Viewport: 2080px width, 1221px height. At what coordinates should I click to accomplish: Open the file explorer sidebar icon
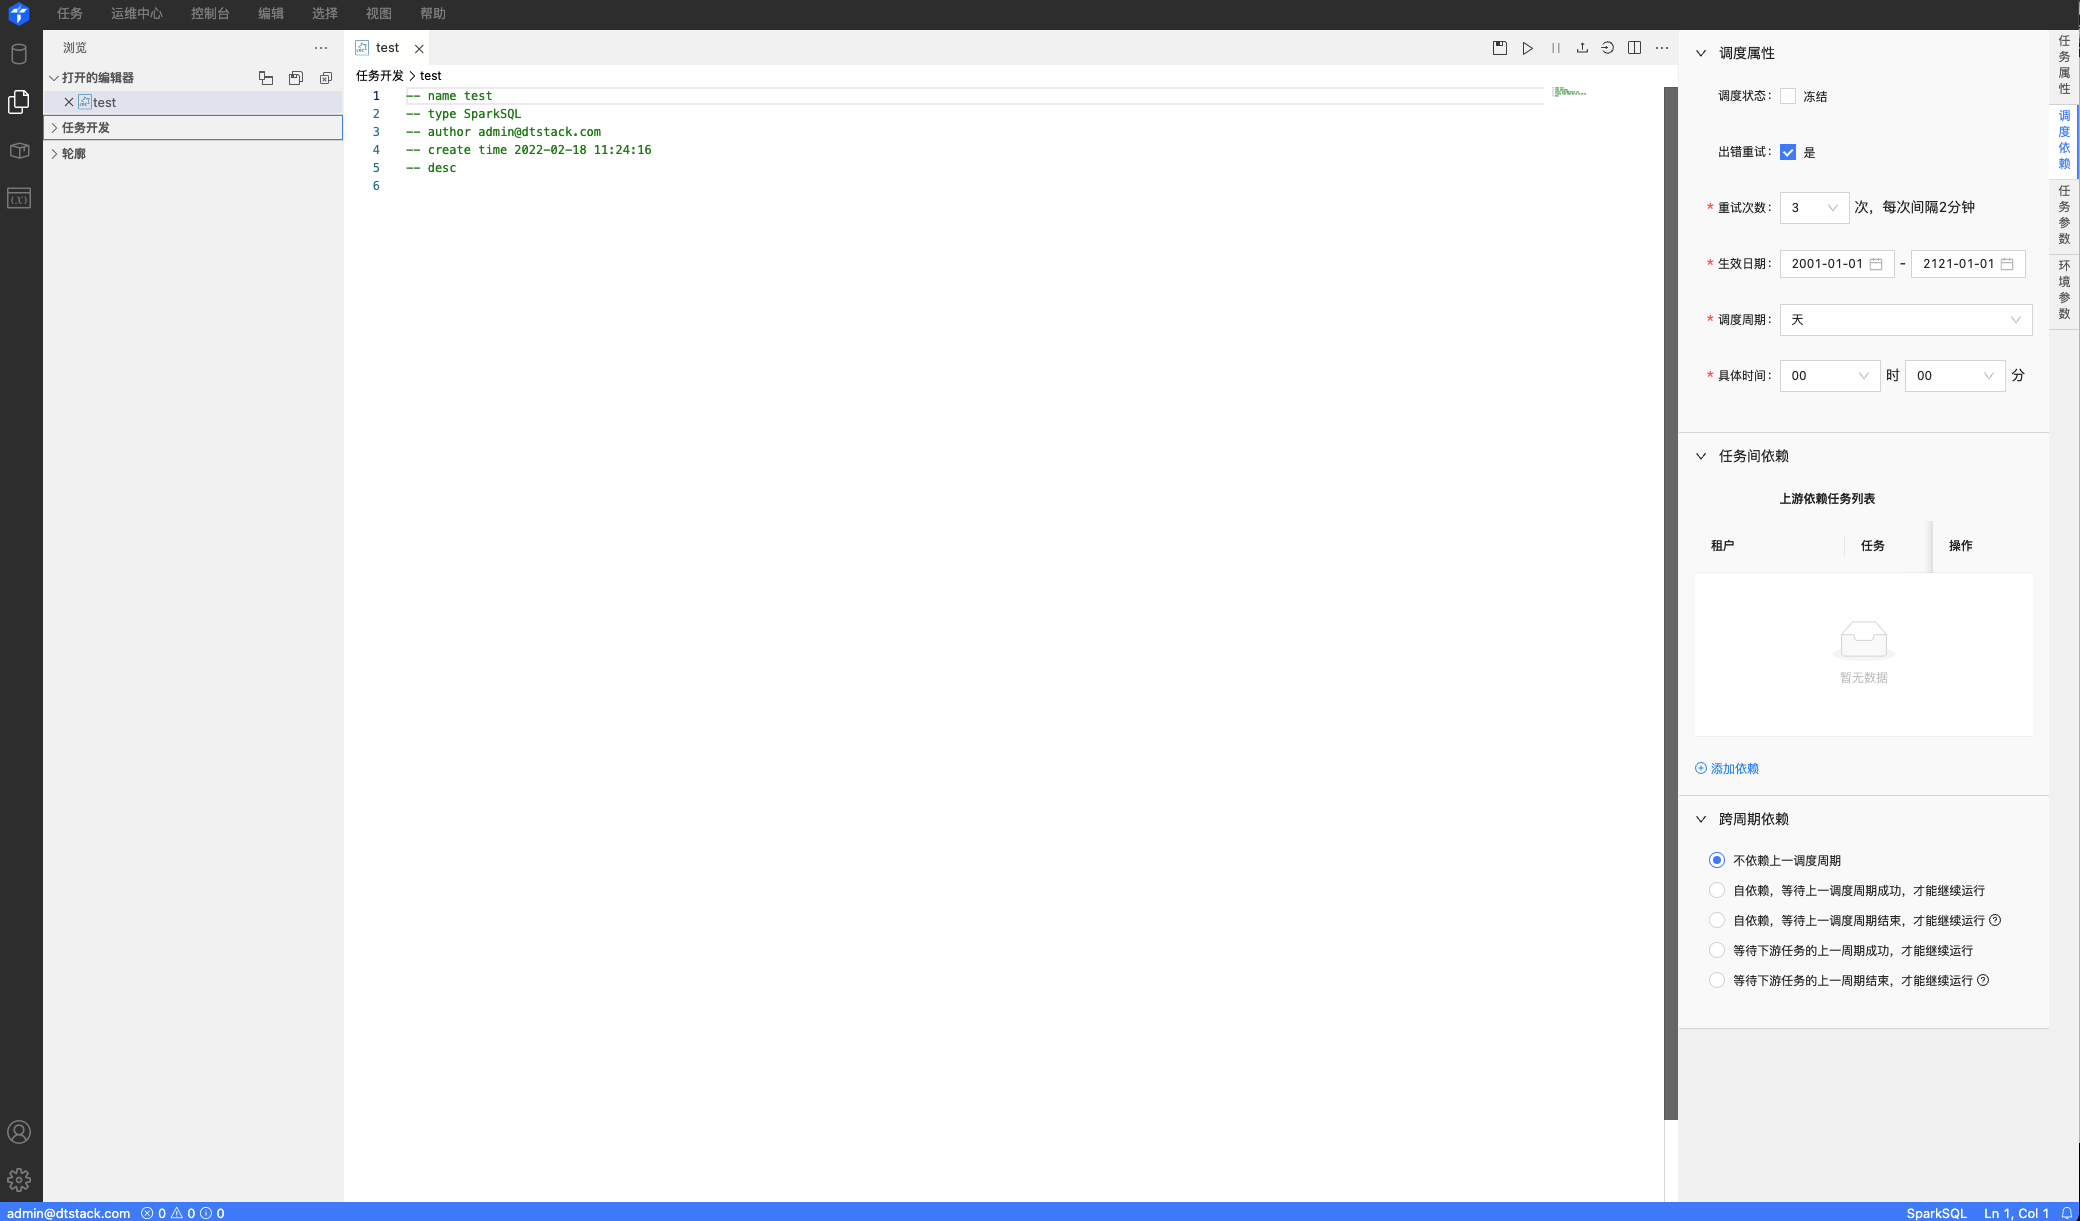[19, 102]
